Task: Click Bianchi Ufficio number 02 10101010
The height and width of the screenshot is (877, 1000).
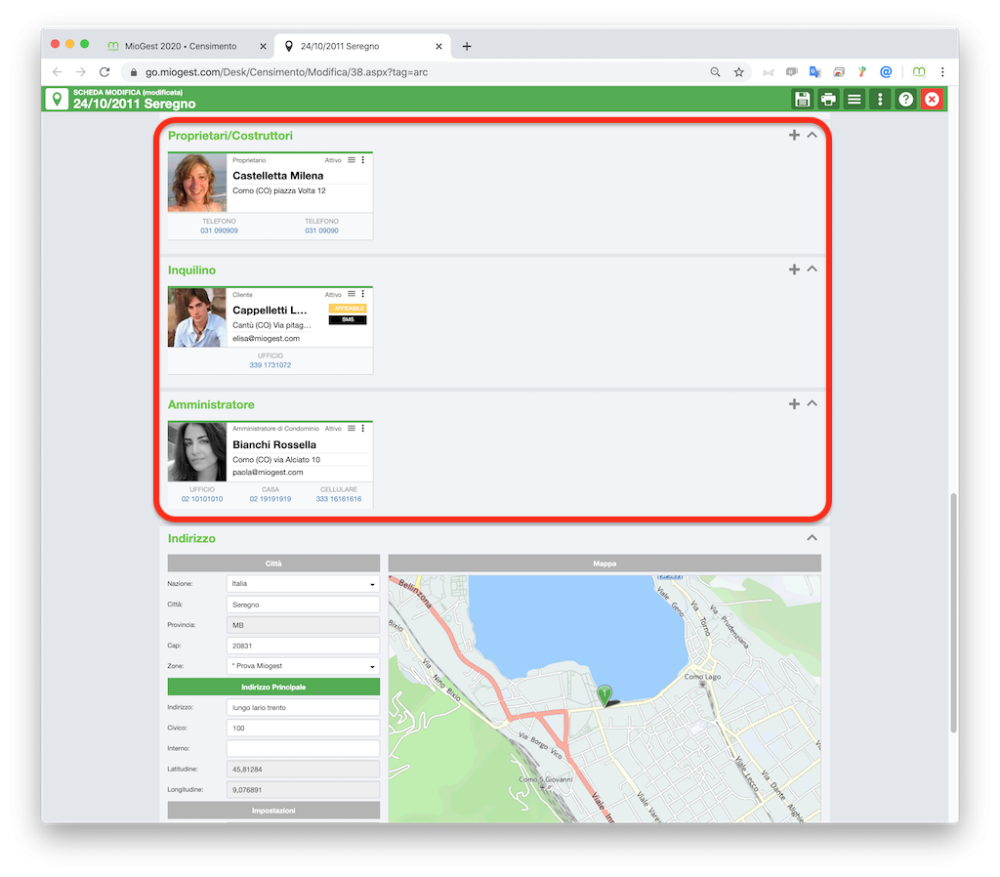Action: 202,499
